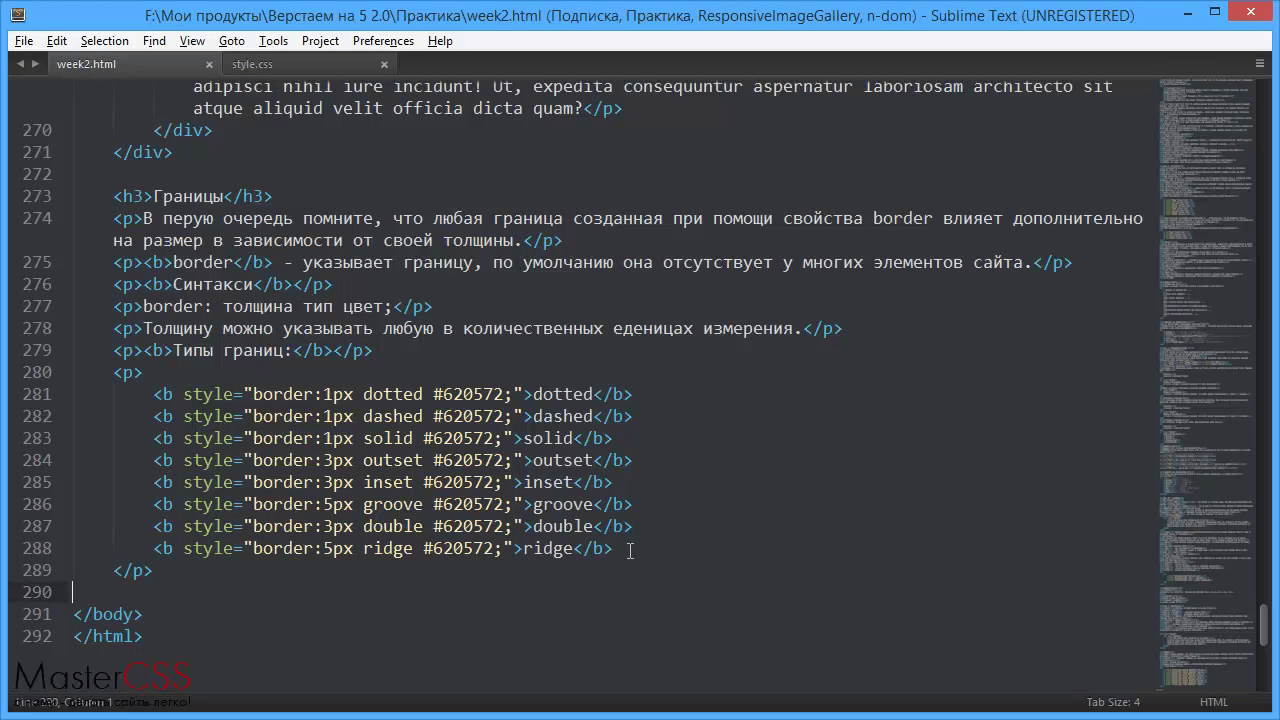This screenshot has width=1280, height=720.
Task: Click line number 280 in gutter
Action: click(x=36, y=372)
